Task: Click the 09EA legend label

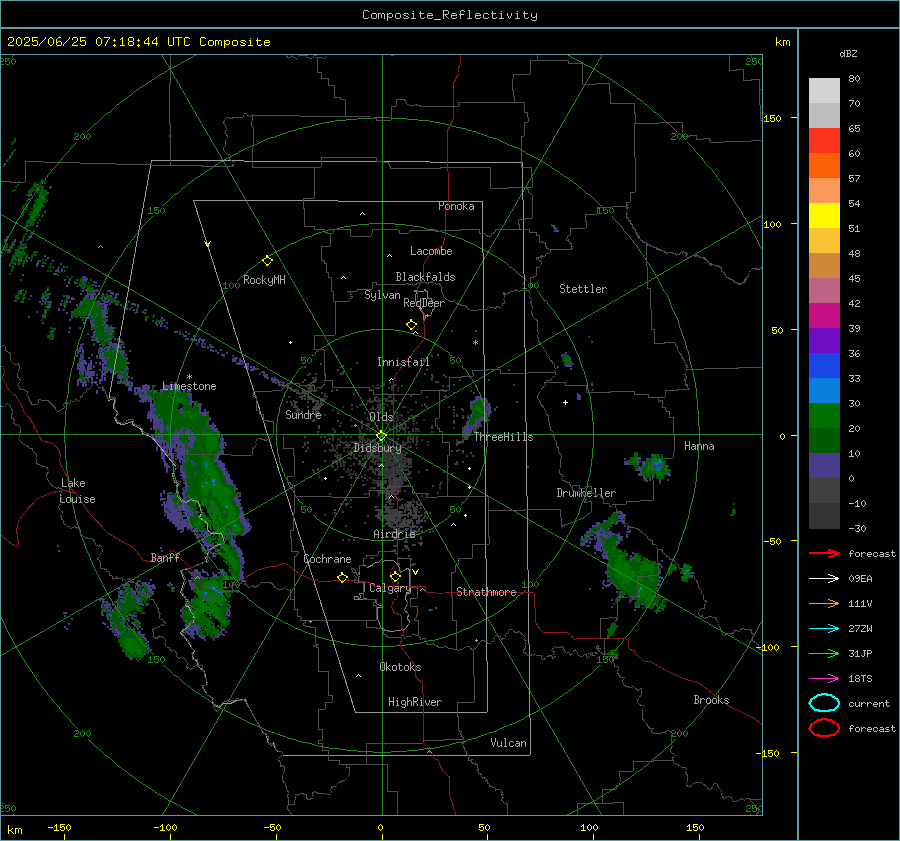Action: click(x=860, y=579)
